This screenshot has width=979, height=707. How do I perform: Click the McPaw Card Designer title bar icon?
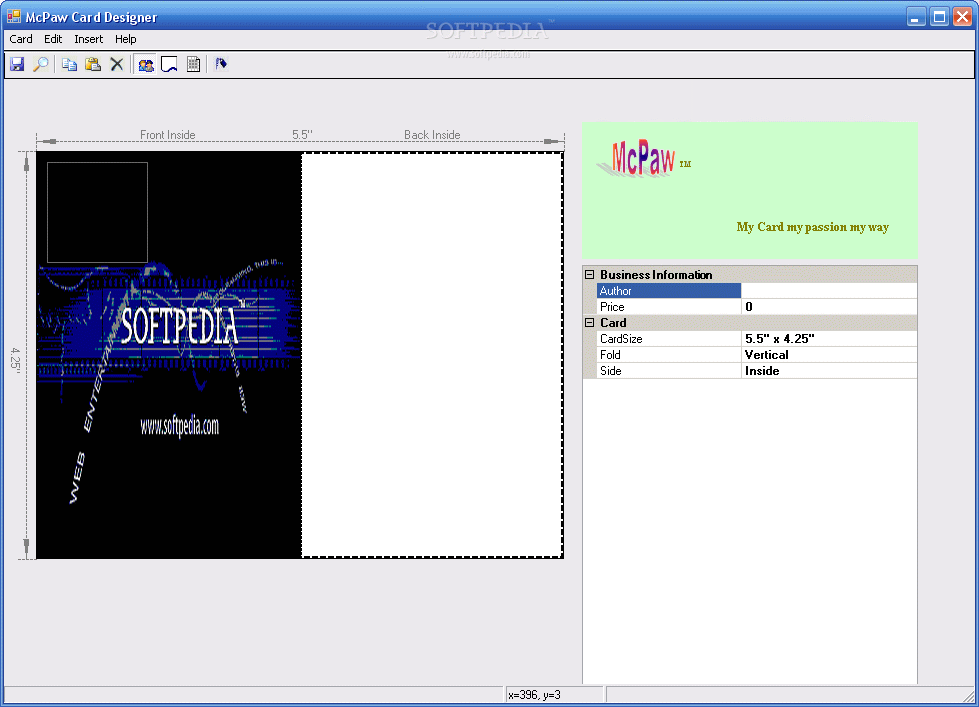pos(14,16)
